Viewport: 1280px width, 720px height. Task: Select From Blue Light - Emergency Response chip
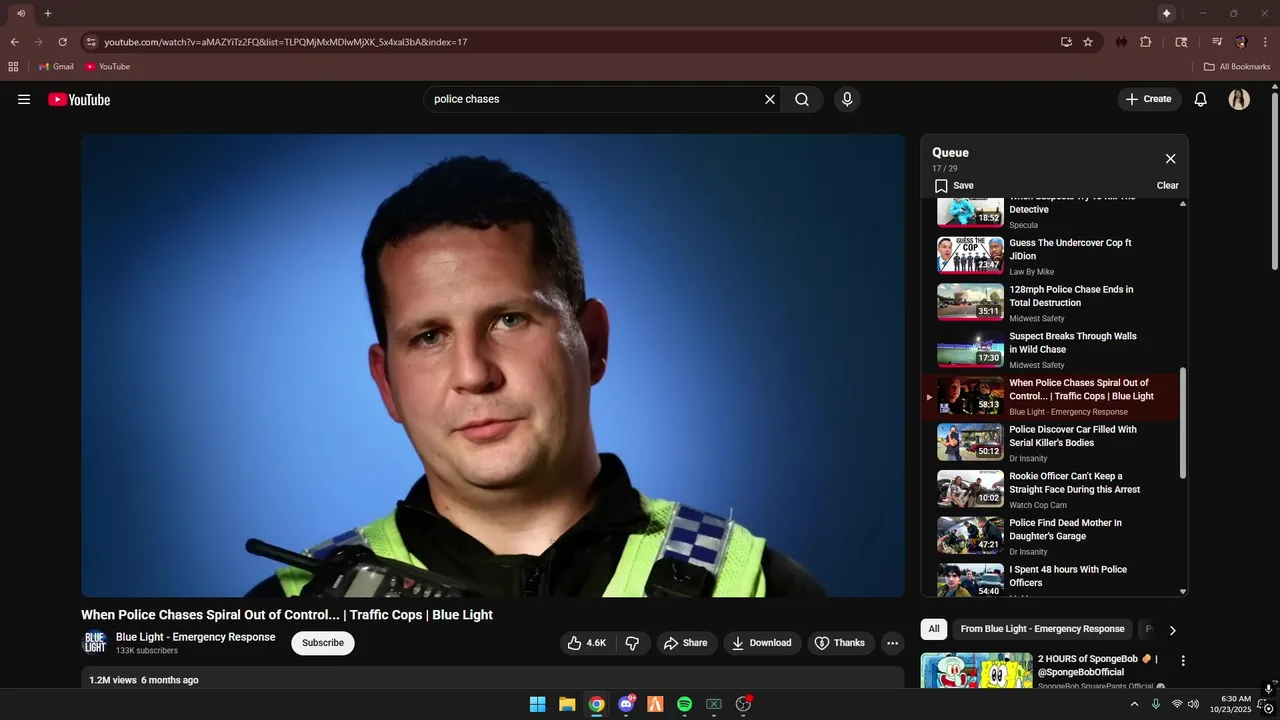tap(1042, 629)
